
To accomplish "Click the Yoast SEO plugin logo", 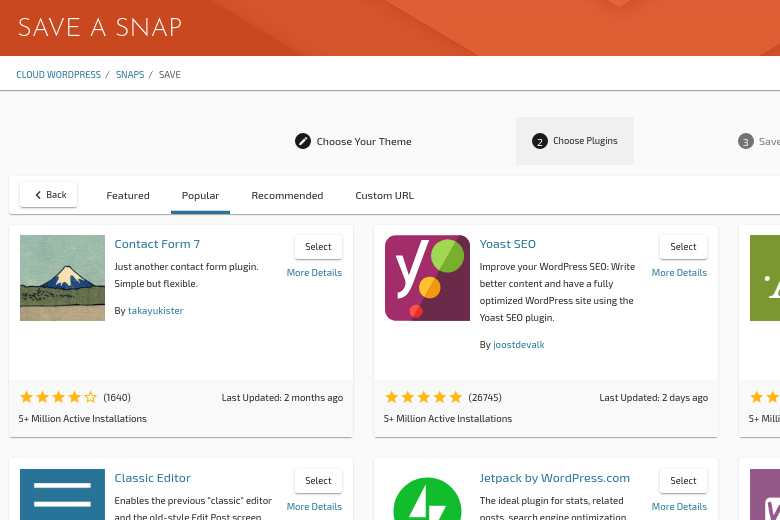I will [427, 278].
